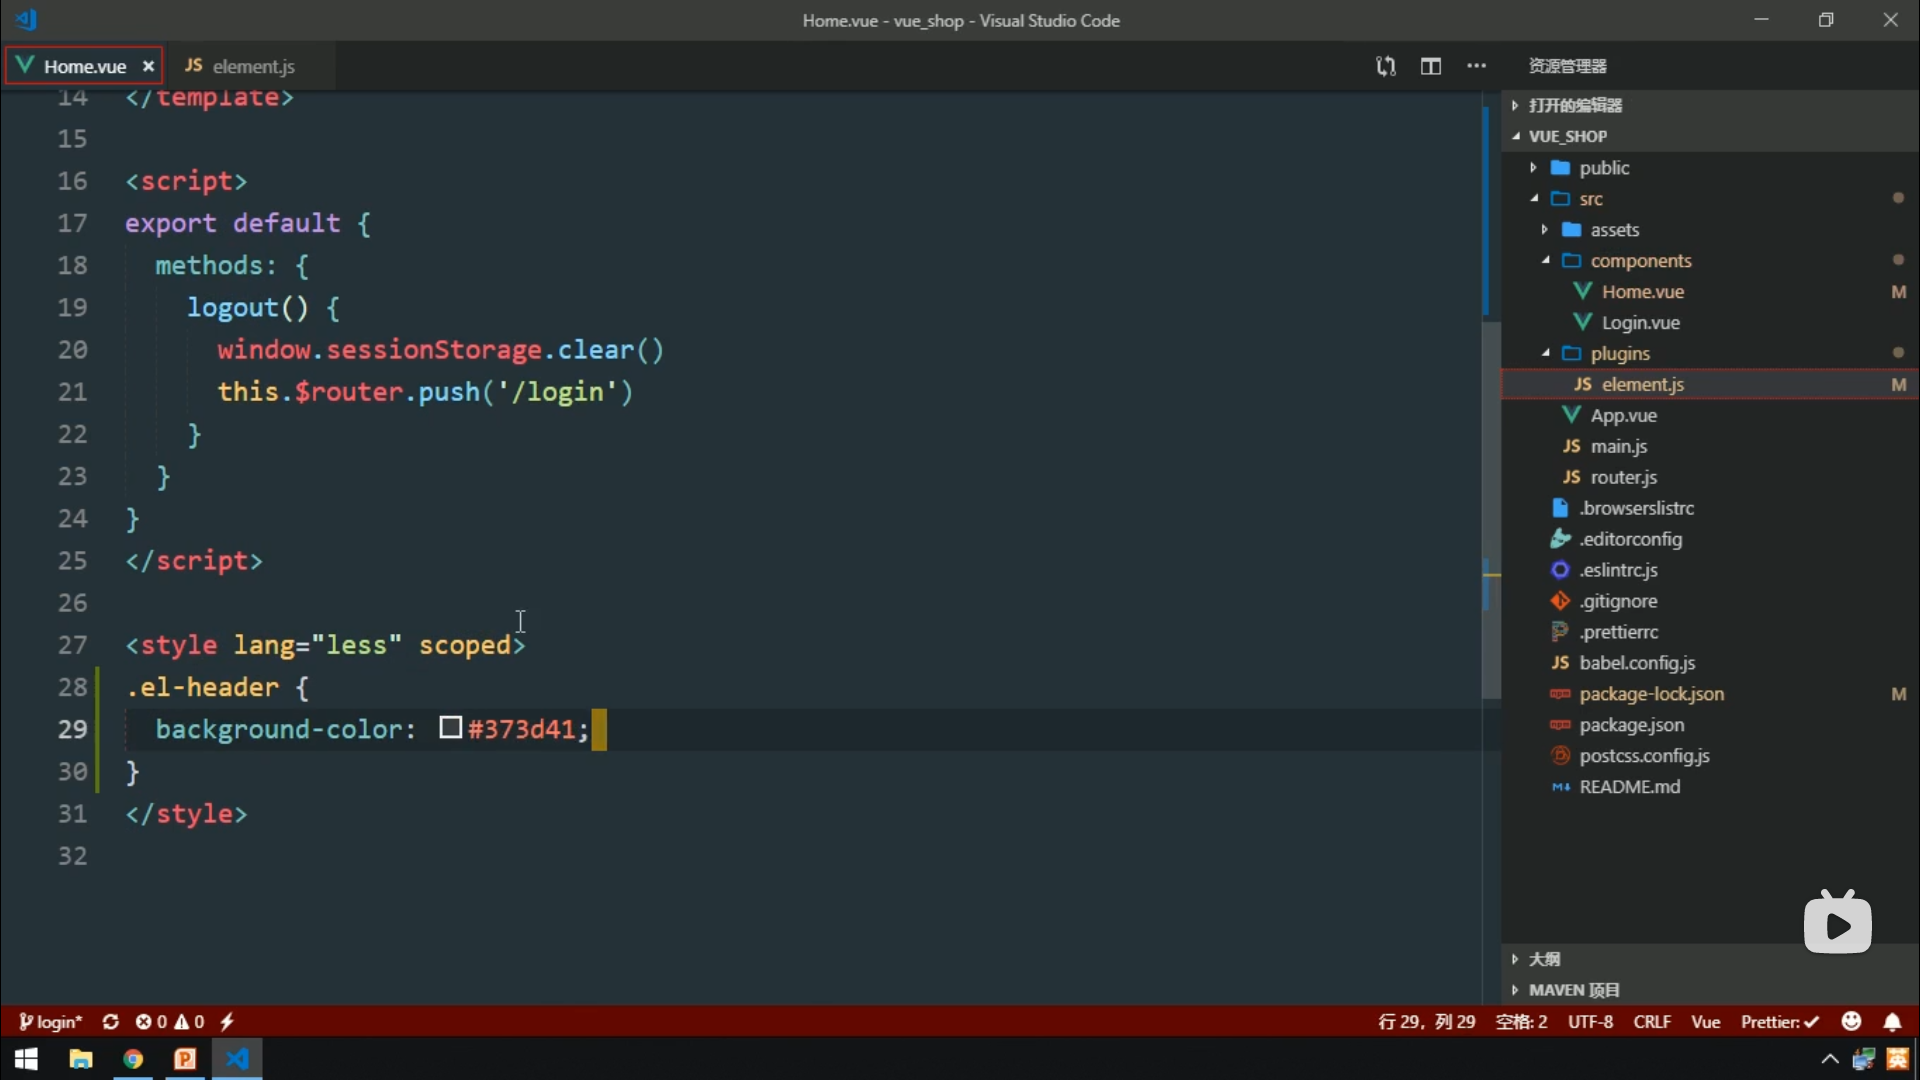The width and height of the screenshot is (1920, 1080).
Task: Split the editor with the split icon
Action: (x=1431, y=66)
